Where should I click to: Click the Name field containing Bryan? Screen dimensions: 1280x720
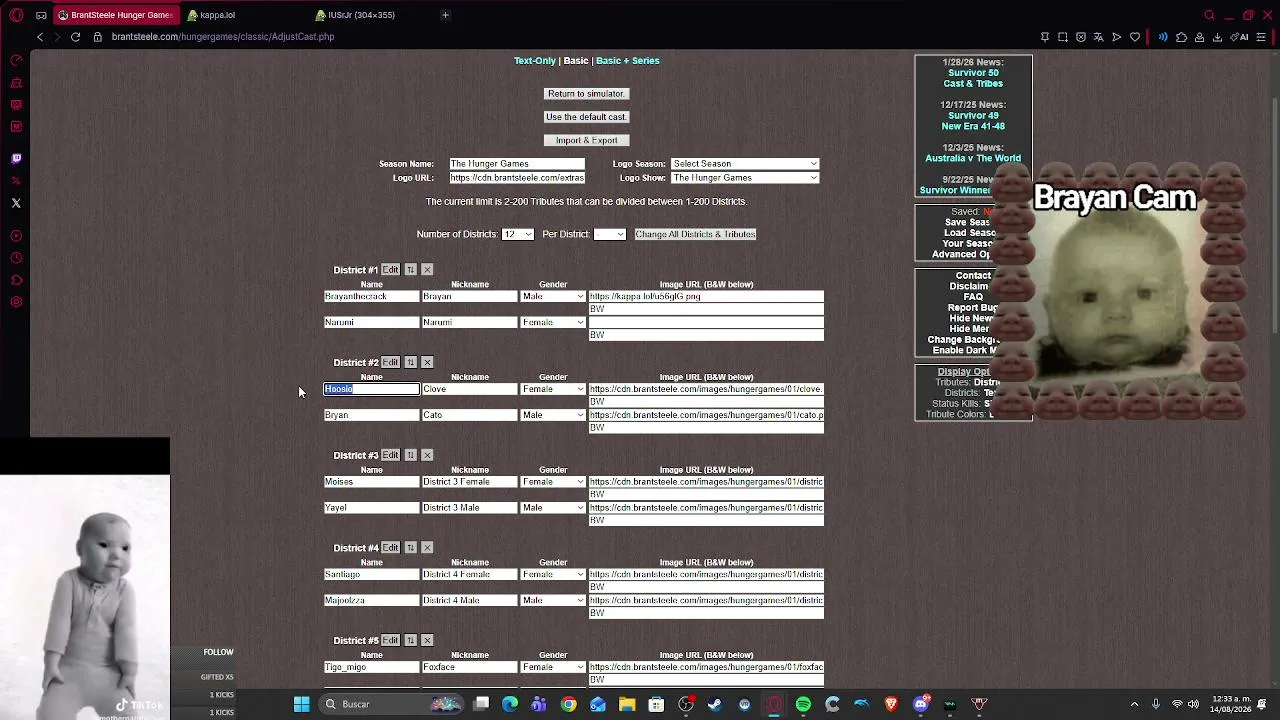point(372,415)
